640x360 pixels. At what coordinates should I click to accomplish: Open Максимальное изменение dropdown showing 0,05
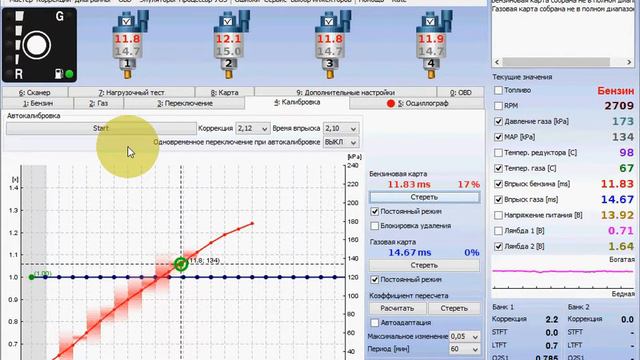[464, 337]
